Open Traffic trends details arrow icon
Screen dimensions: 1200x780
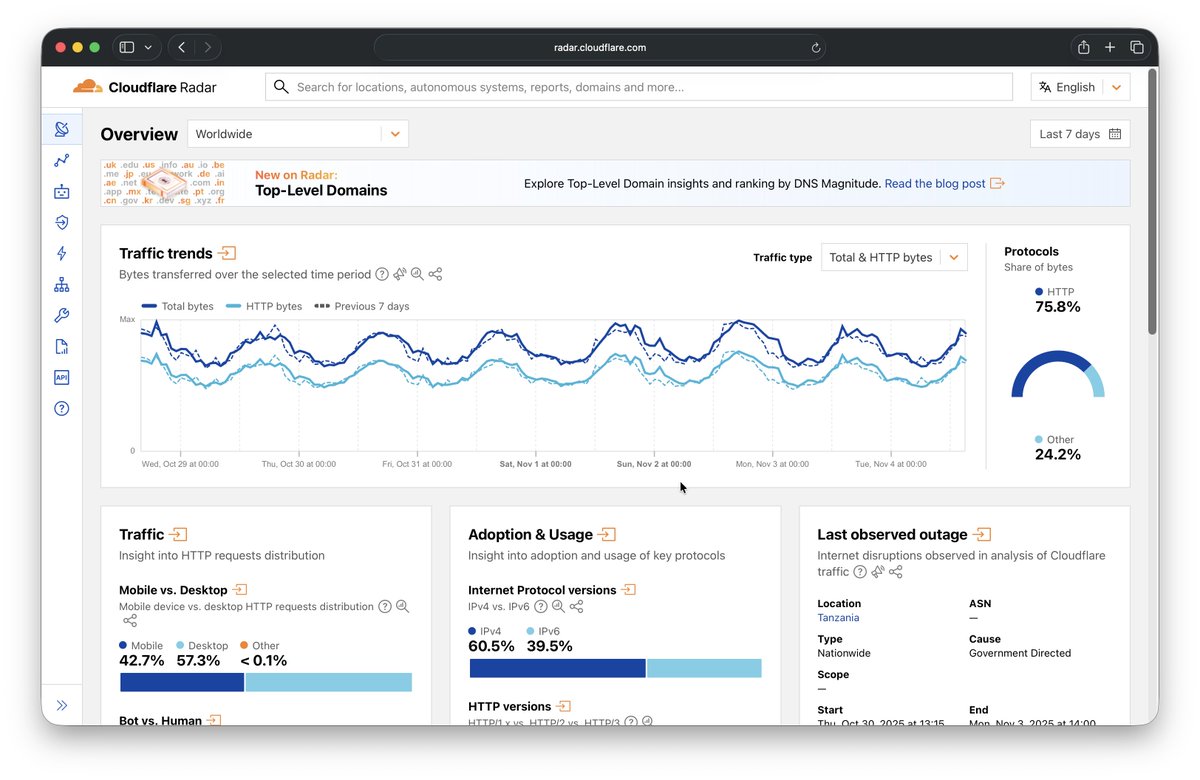[x=227, y=253]
